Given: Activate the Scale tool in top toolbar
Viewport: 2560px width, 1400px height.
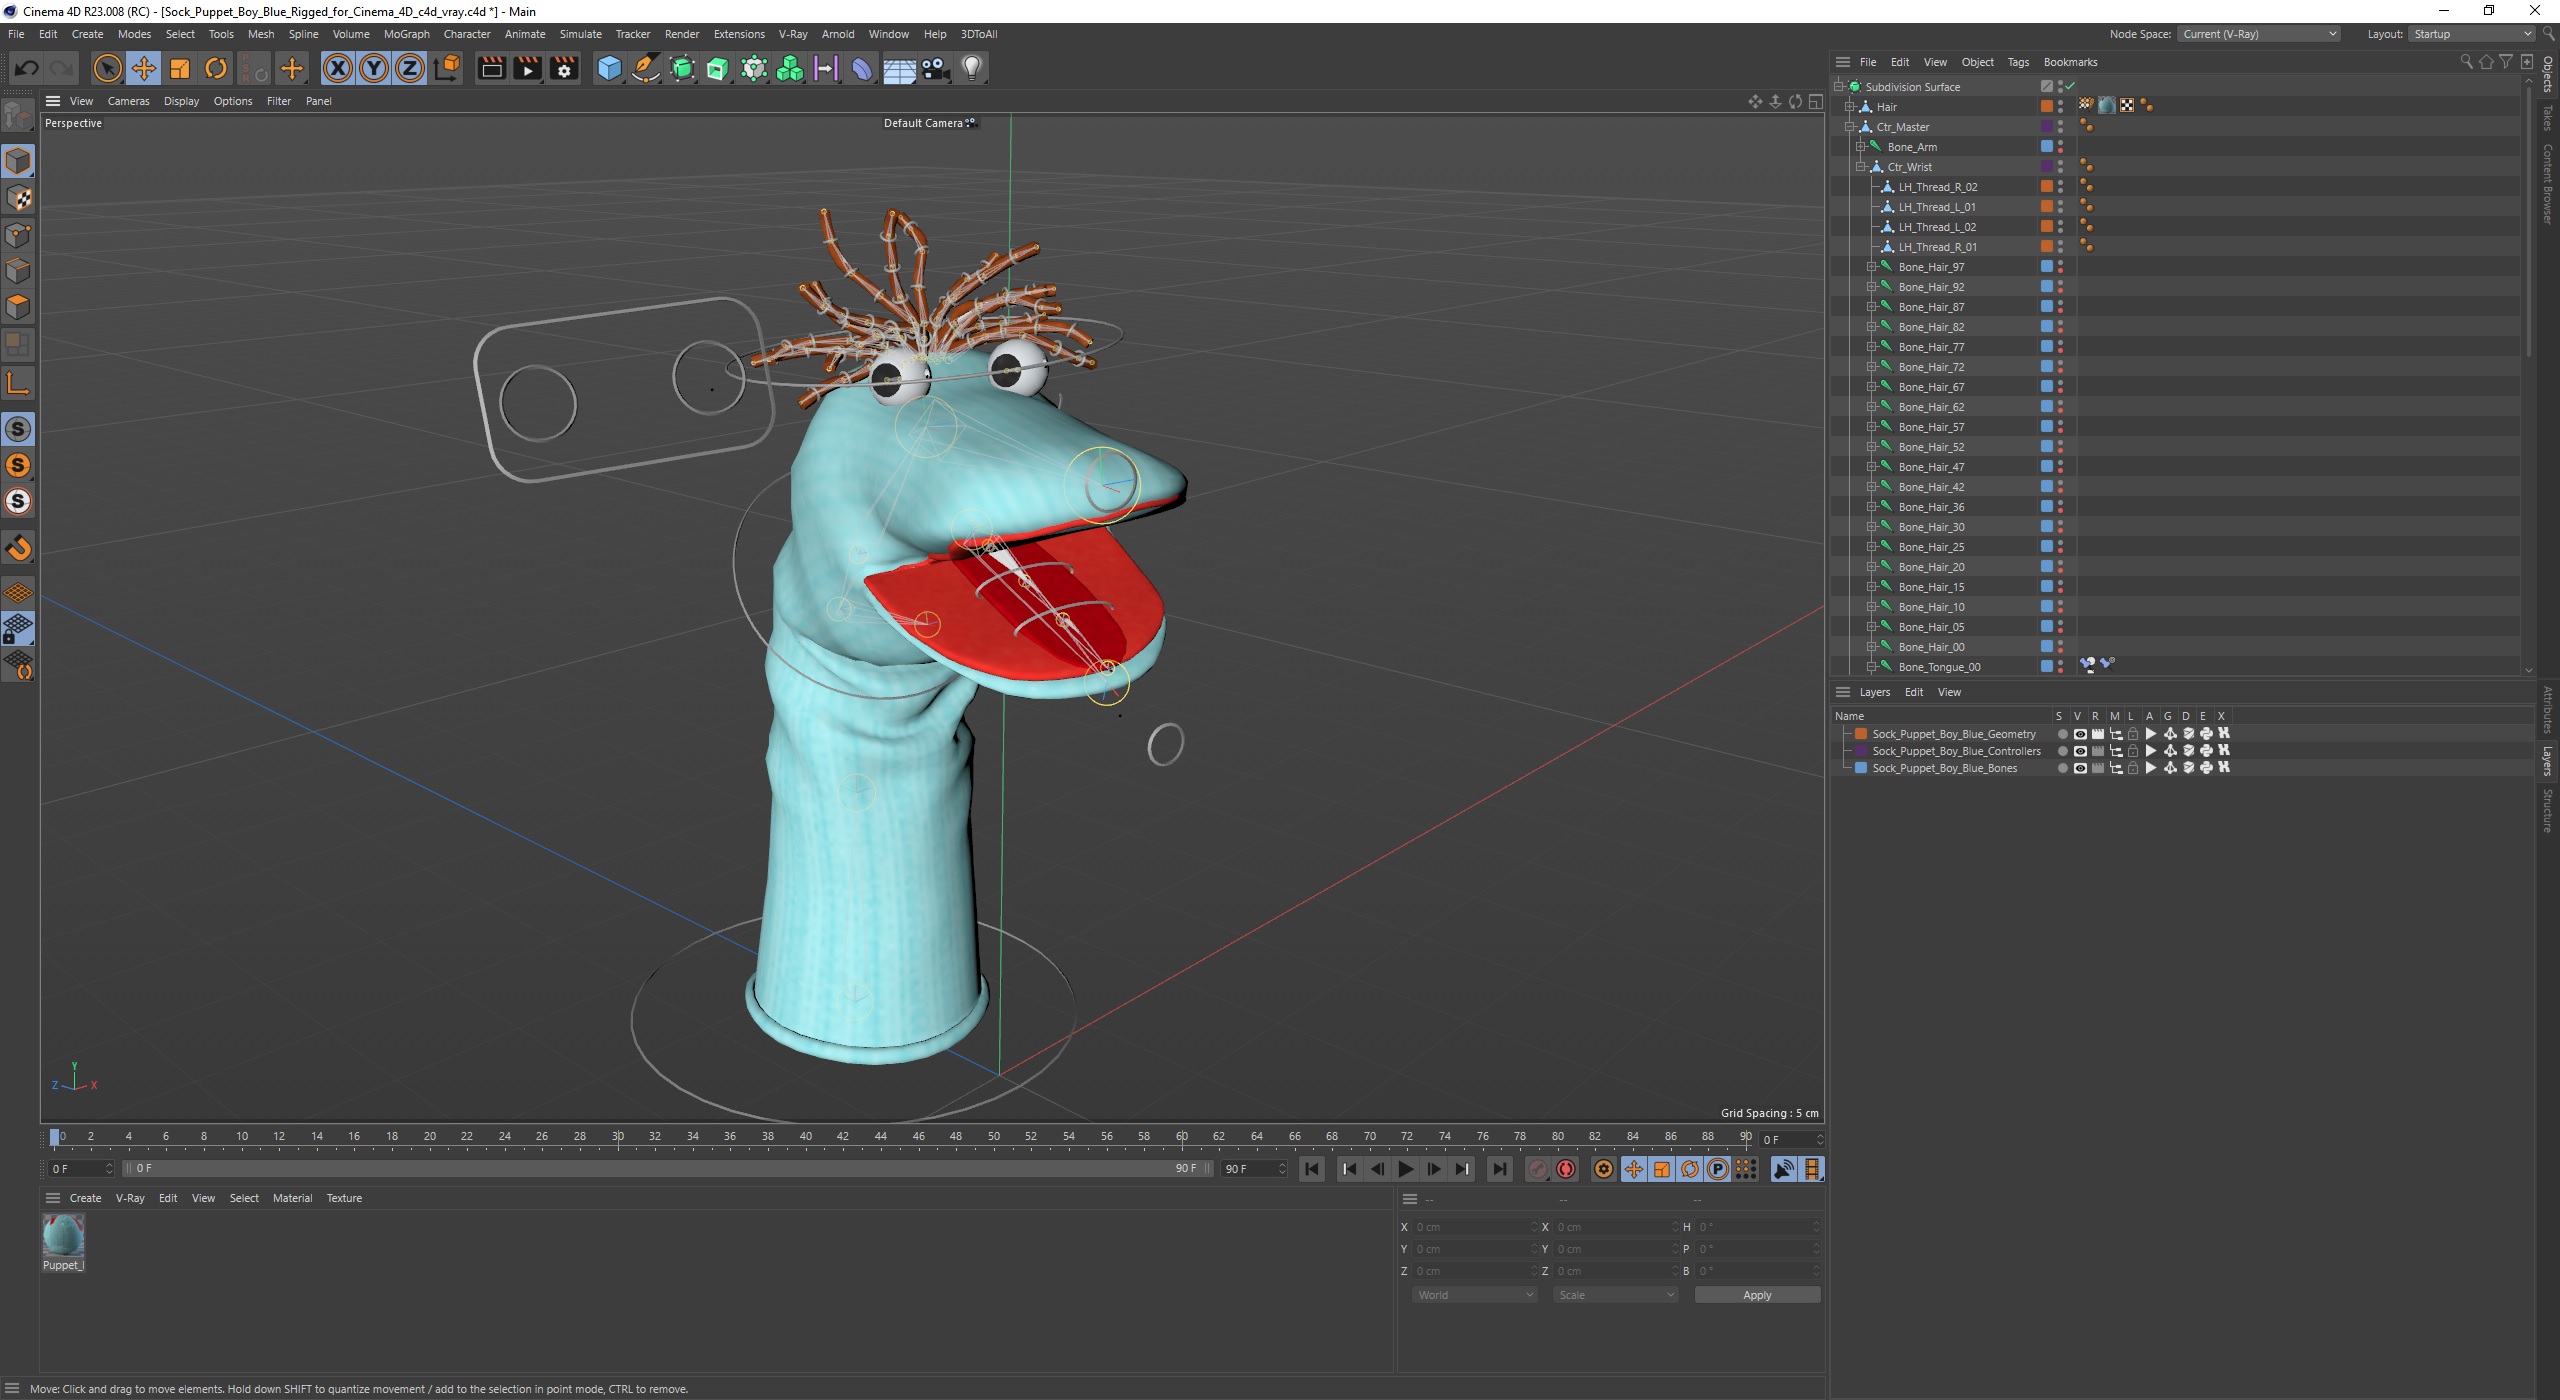Looking at the screenshot, I should [x=180, y=68].
